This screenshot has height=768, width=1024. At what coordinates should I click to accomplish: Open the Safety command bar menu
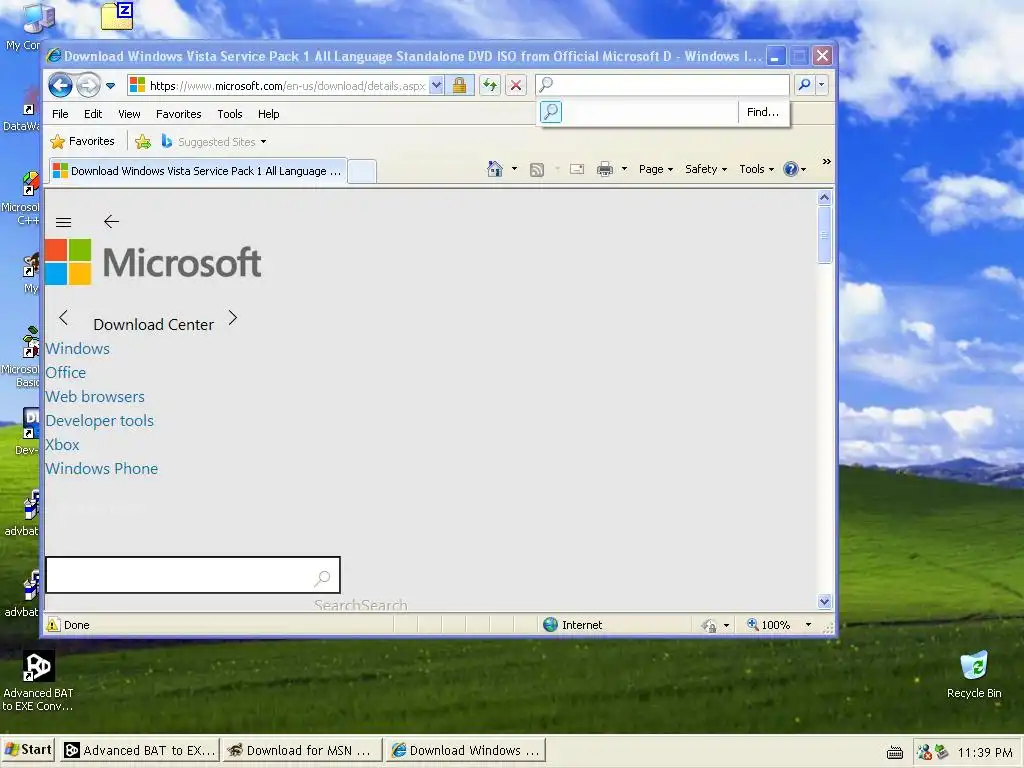pyautogui.click(x=706, y=169)
